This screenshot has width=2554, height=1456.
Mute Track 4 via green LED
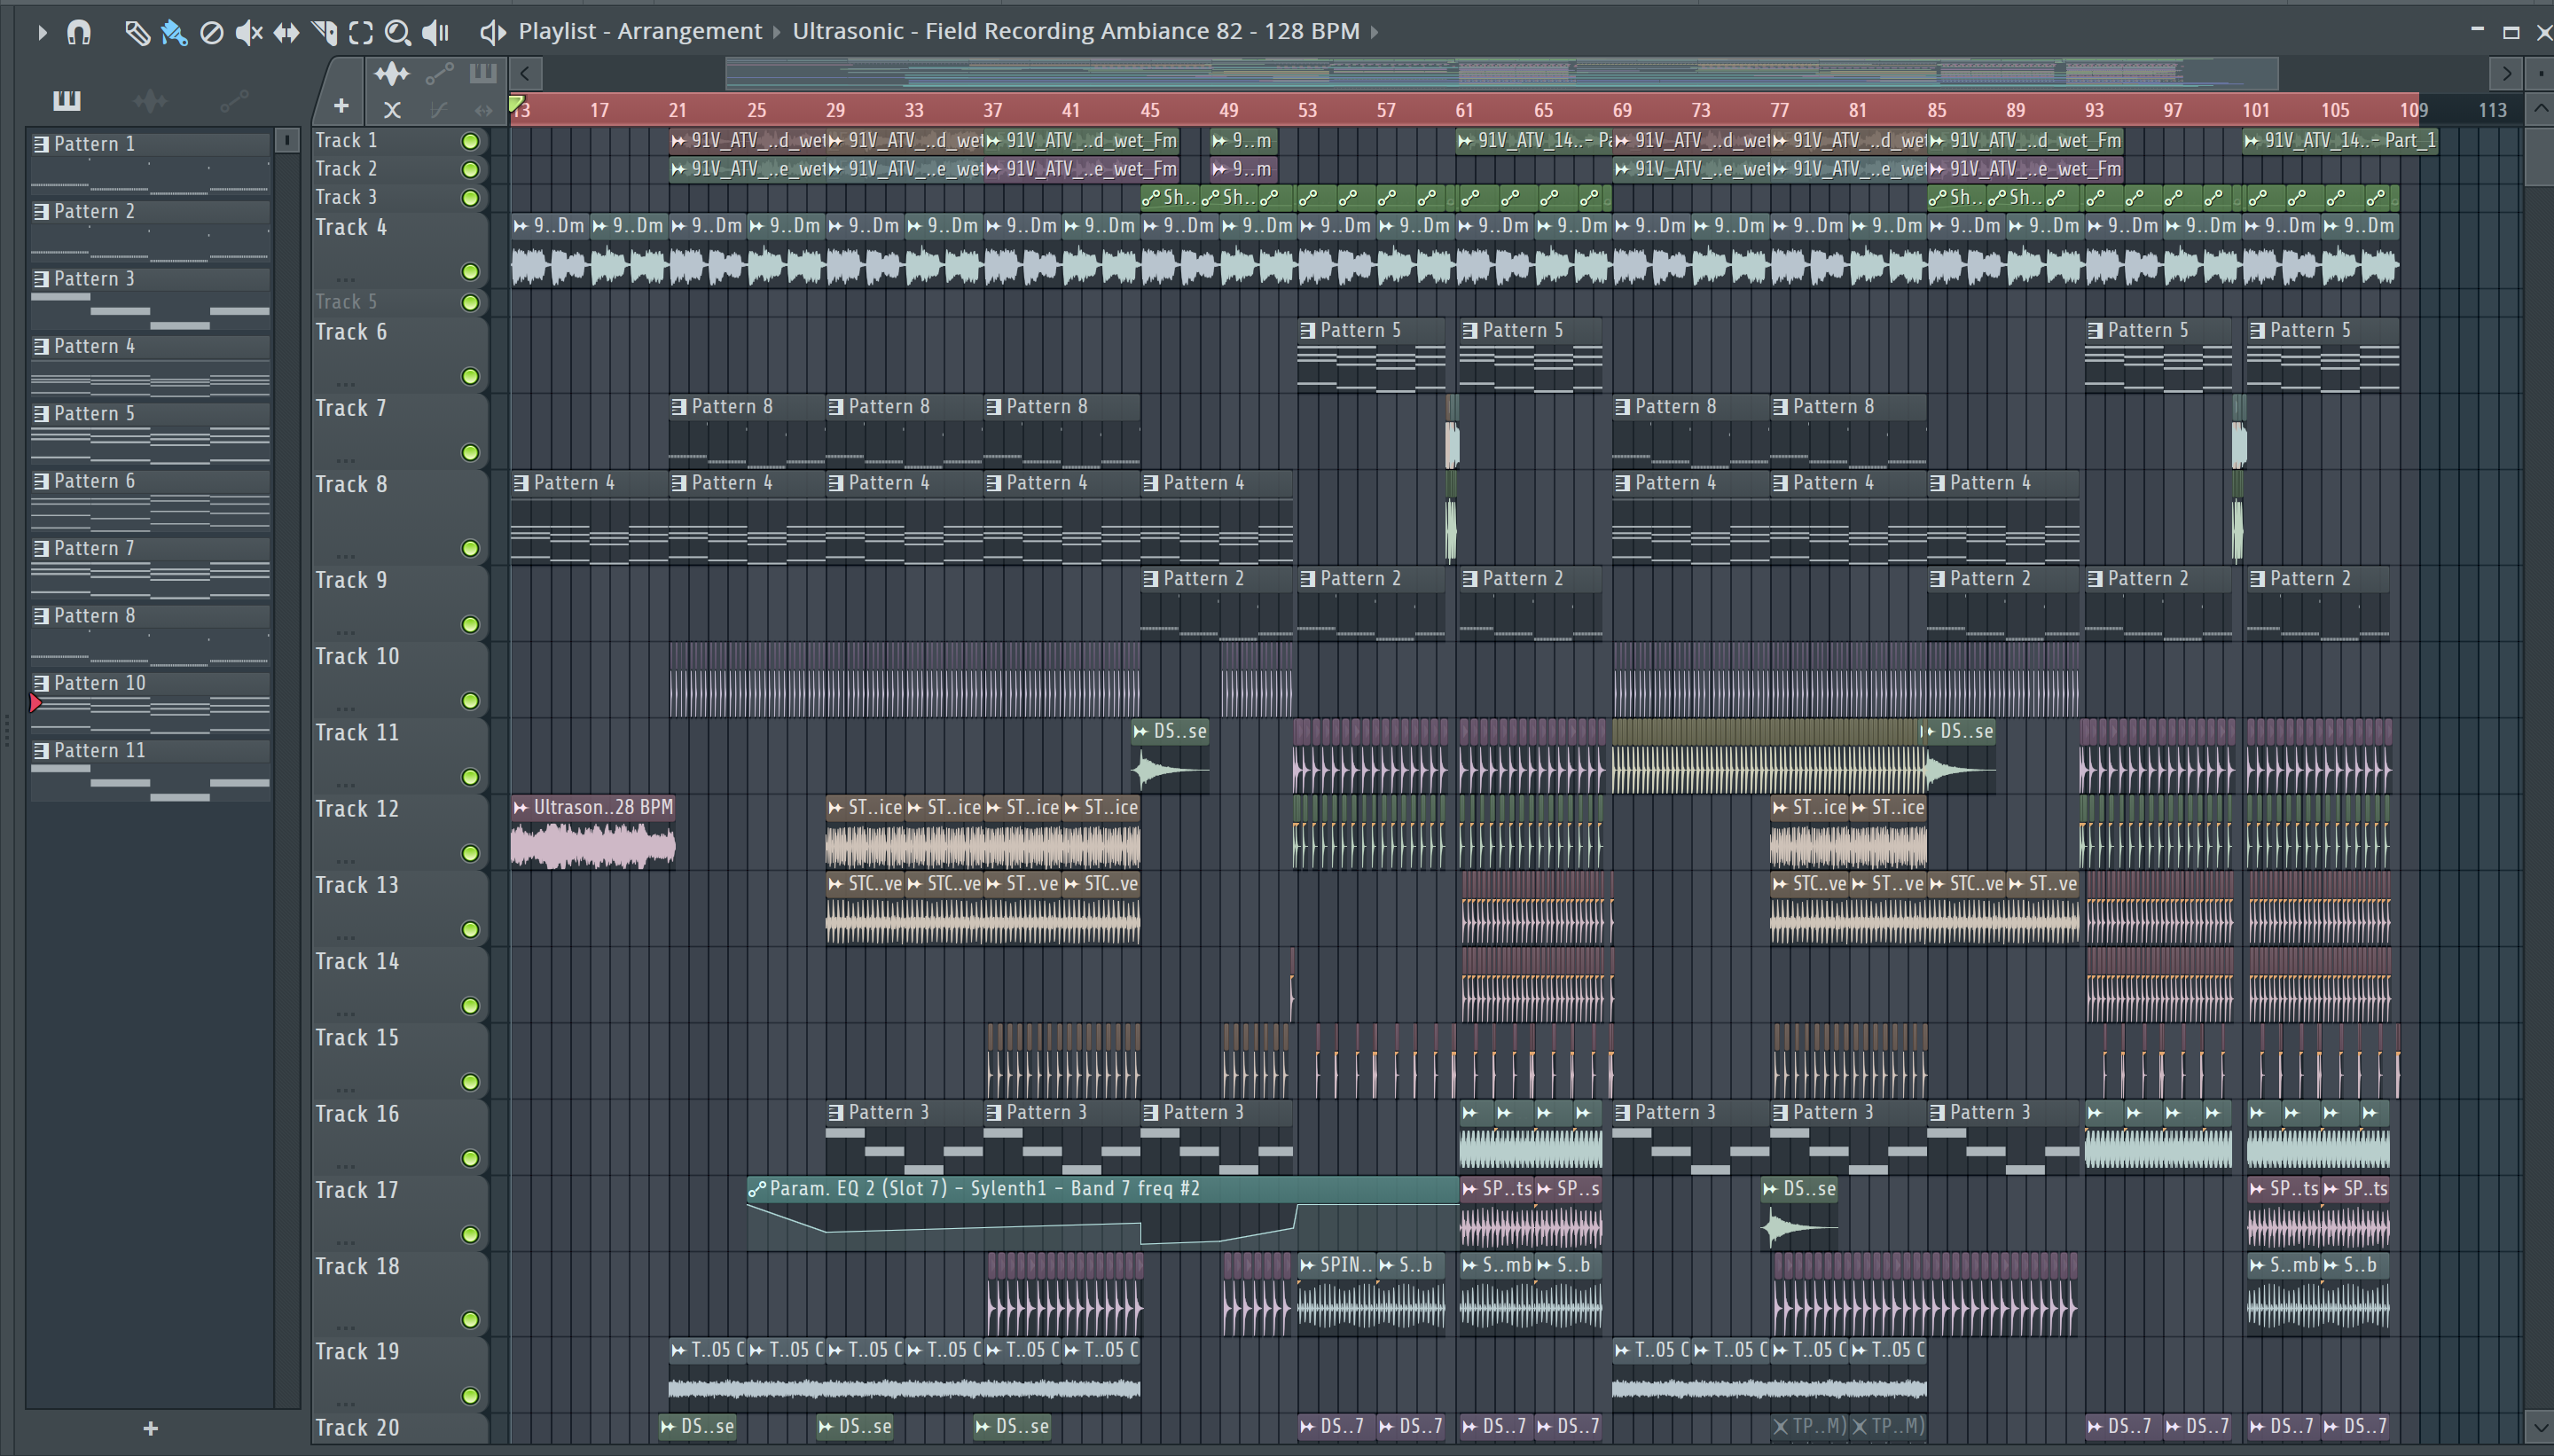pos(470,272)
